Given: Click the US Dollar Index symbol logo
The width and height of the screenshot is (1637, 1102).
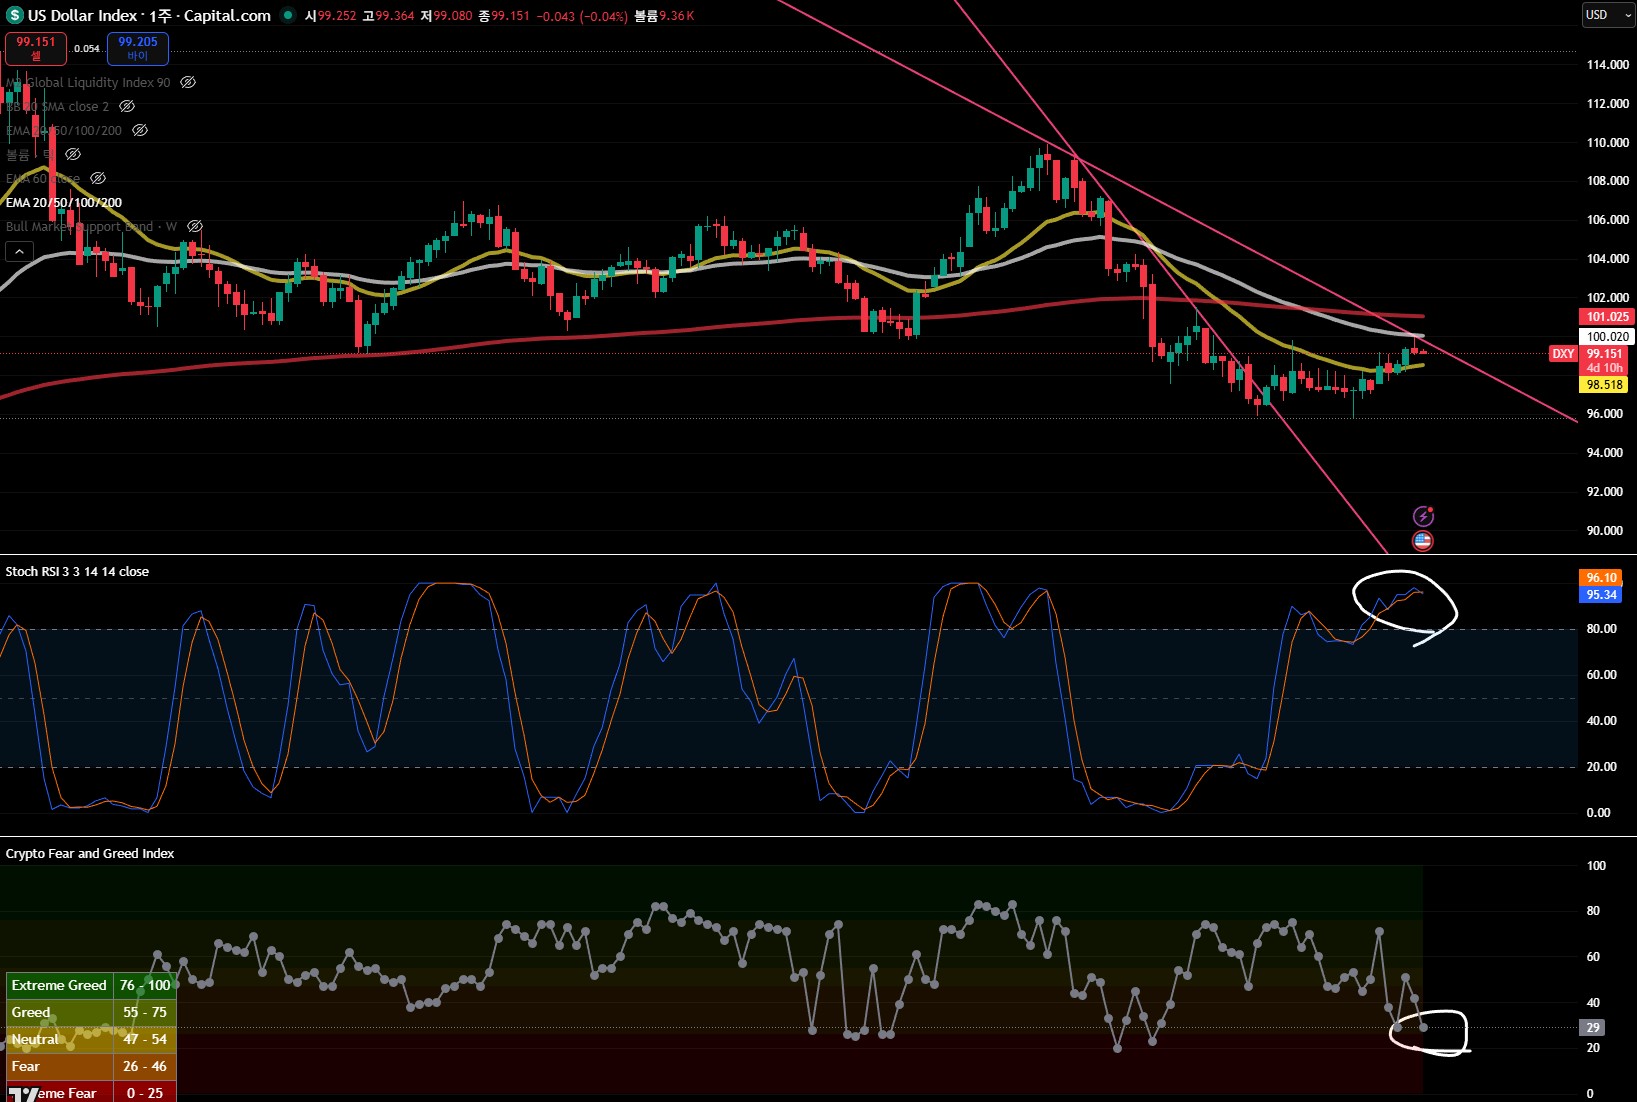Looking at the screenshot, I should coord(14,15).
